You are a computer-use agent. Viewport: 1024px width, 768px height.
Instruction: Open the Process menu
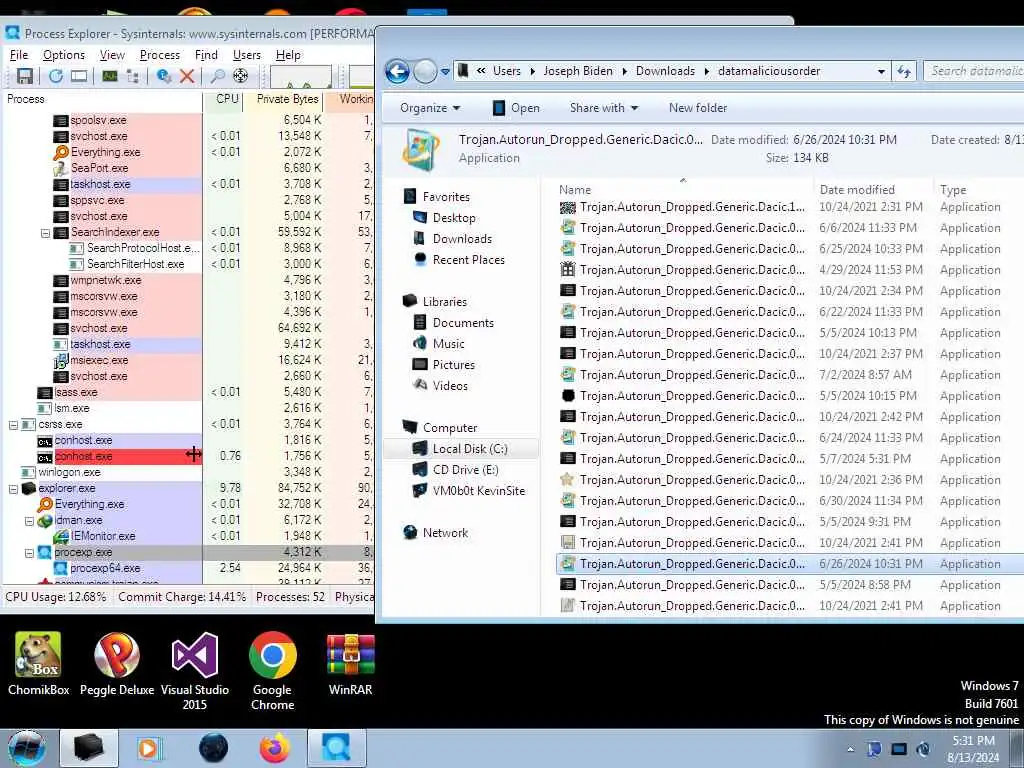point(159,55)
